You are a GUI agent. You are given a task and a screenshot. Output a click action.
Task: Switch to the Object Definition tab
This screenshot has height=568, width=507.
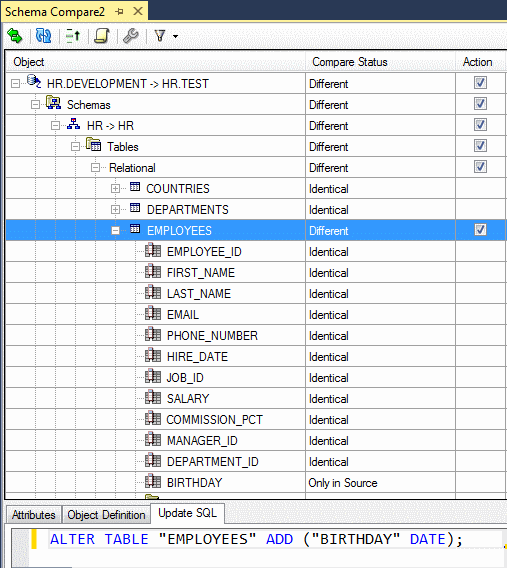click(106, 515)
